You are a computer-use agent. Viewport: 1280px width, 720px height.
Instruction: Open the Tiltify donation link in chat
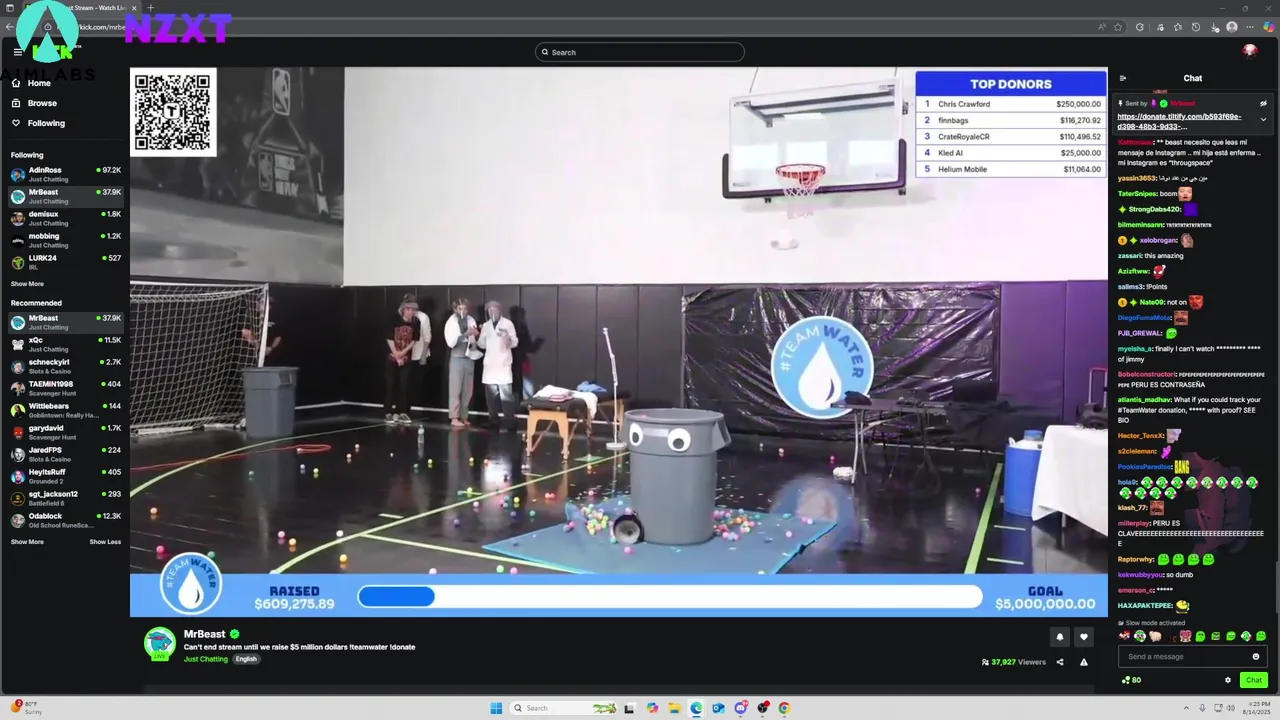click(1180, 122)
